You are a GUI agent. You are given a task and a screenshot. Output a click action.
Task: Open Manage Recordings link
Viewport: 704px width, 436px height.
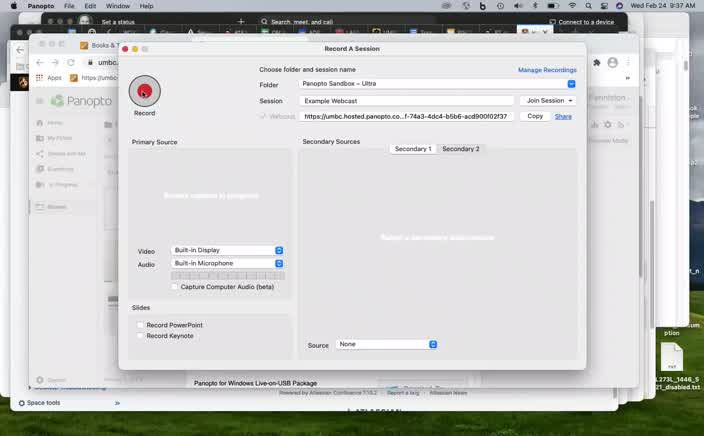coord(547,70)
